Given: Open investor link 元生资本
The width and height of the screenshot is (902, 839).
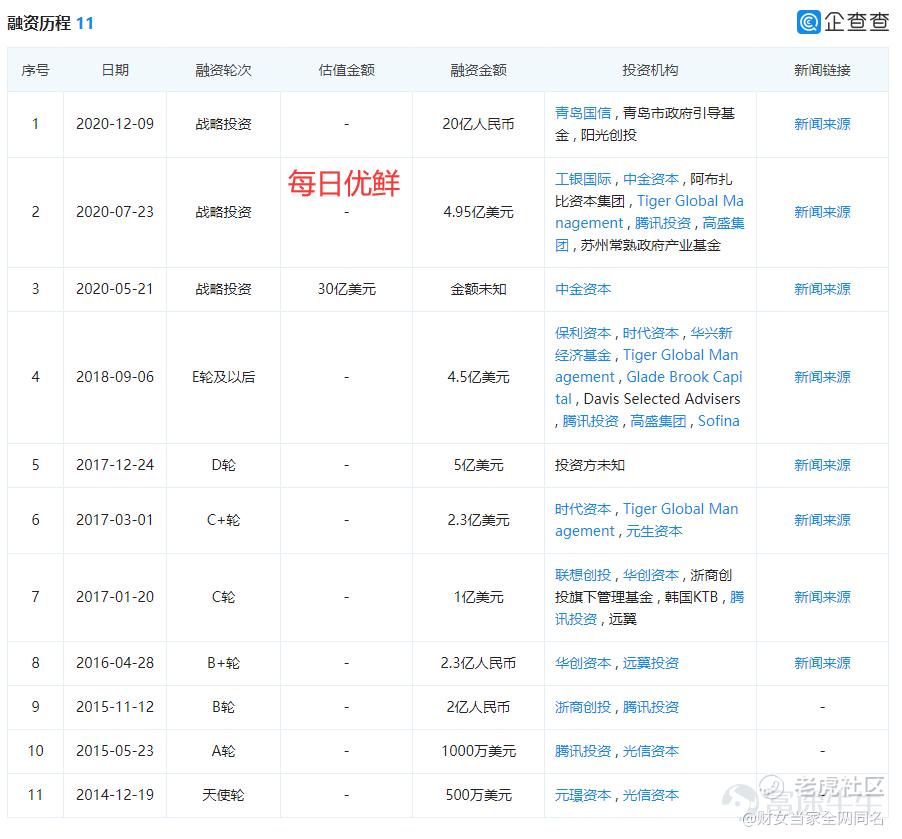Looking at the screenshot, I should coord(654,532).
